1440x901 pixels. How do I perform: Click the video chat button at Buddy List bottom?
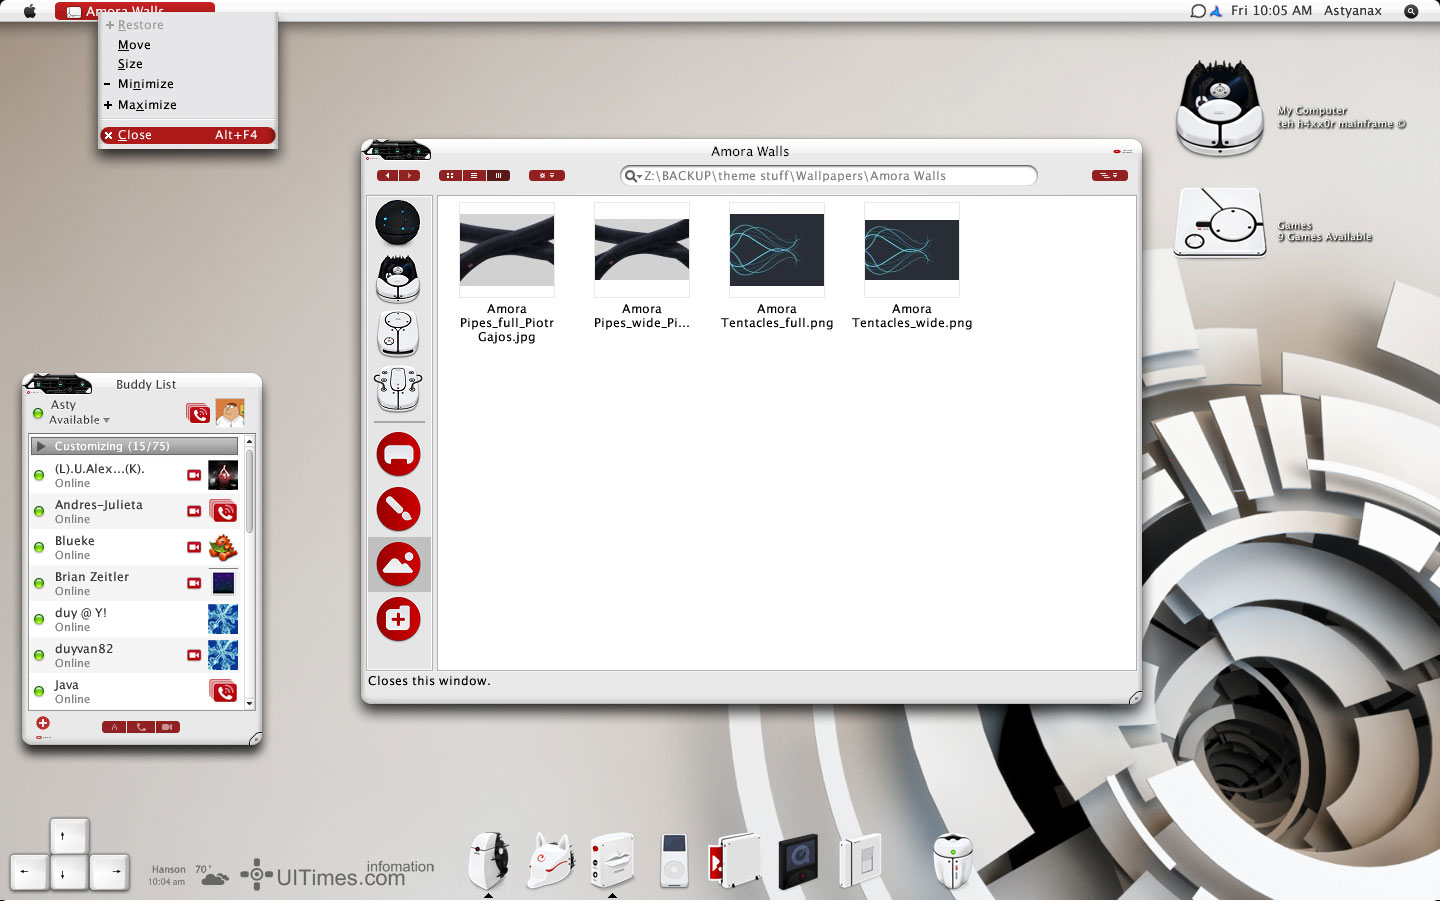coord(167,727)
